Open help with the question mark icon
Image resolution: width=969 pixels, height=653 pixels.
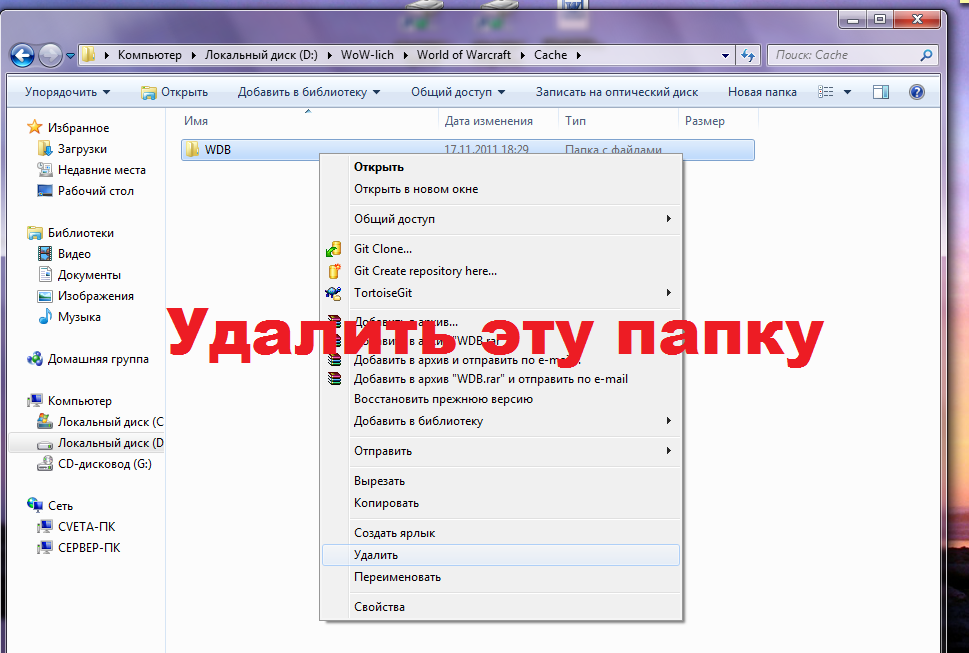point(917,92)
